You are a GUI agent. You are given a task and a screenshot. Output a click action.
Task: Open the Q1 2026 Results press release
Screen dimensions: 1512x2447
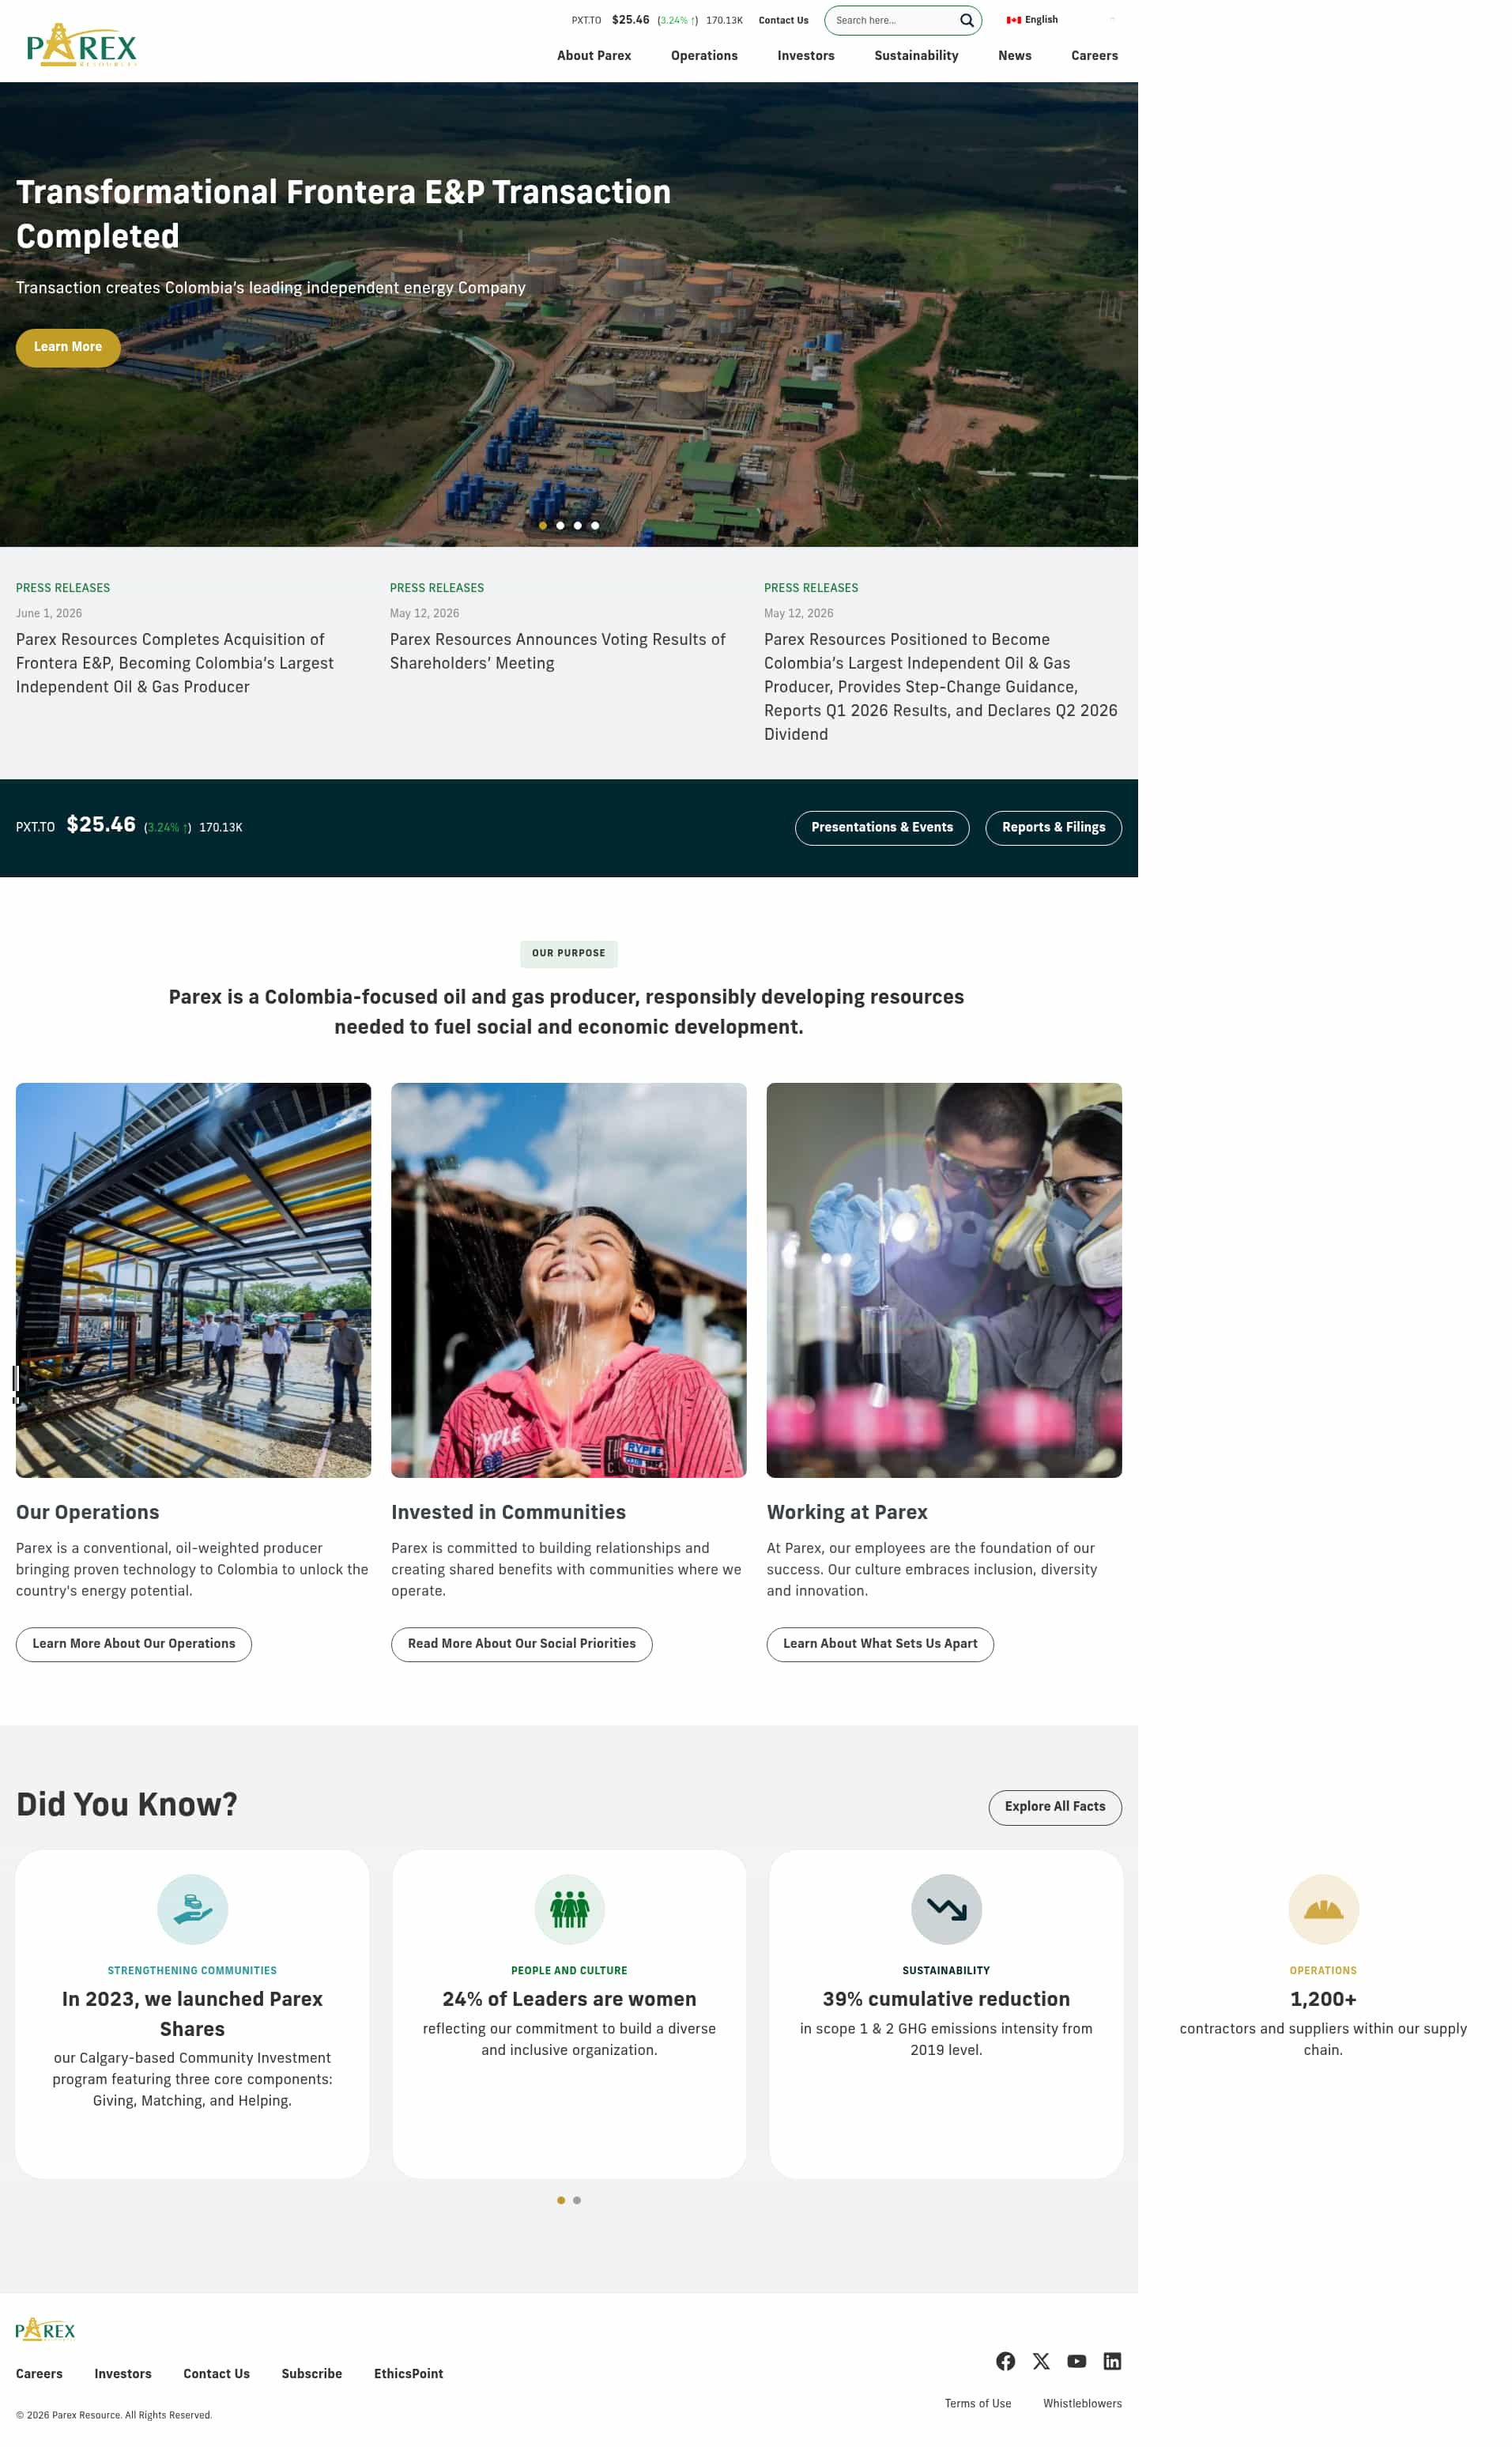[941, 686]
